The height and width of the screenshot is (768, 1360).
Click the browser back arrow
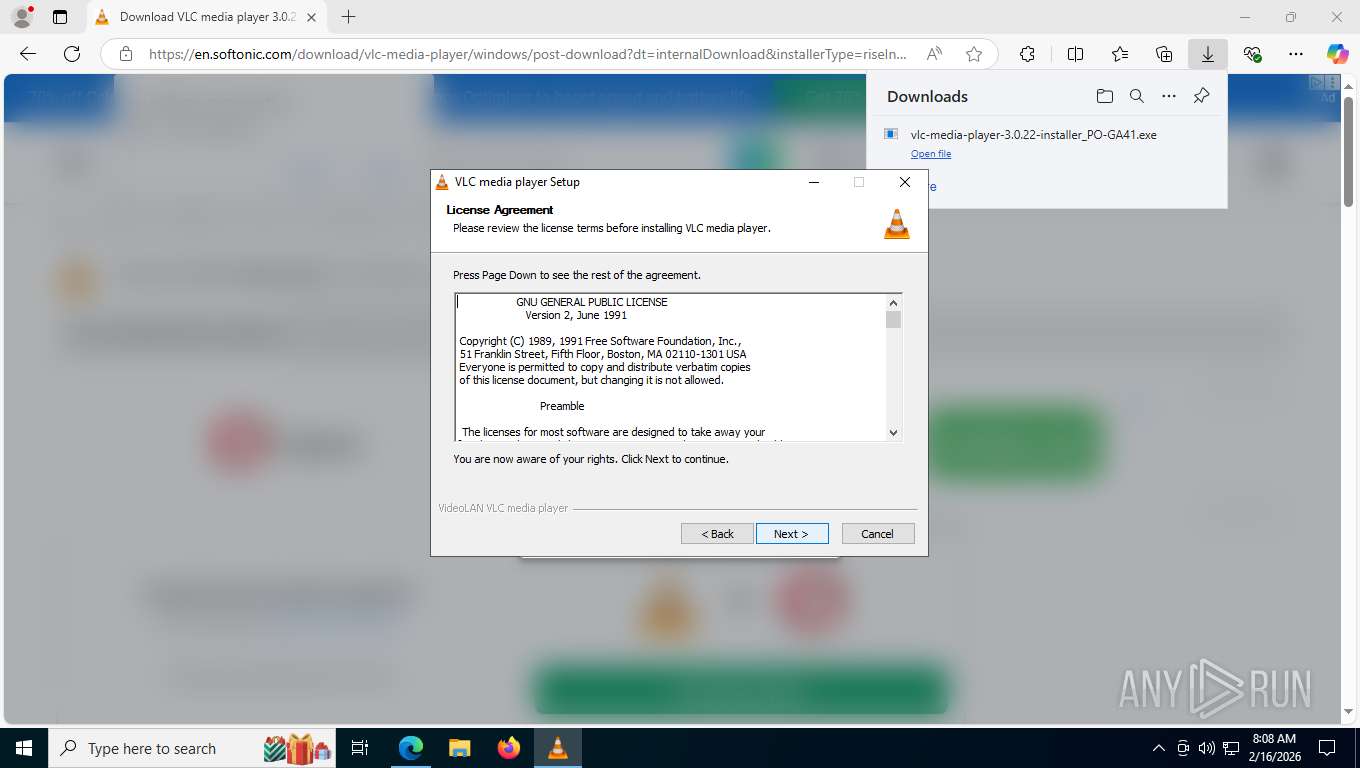[x=28, y=55]
